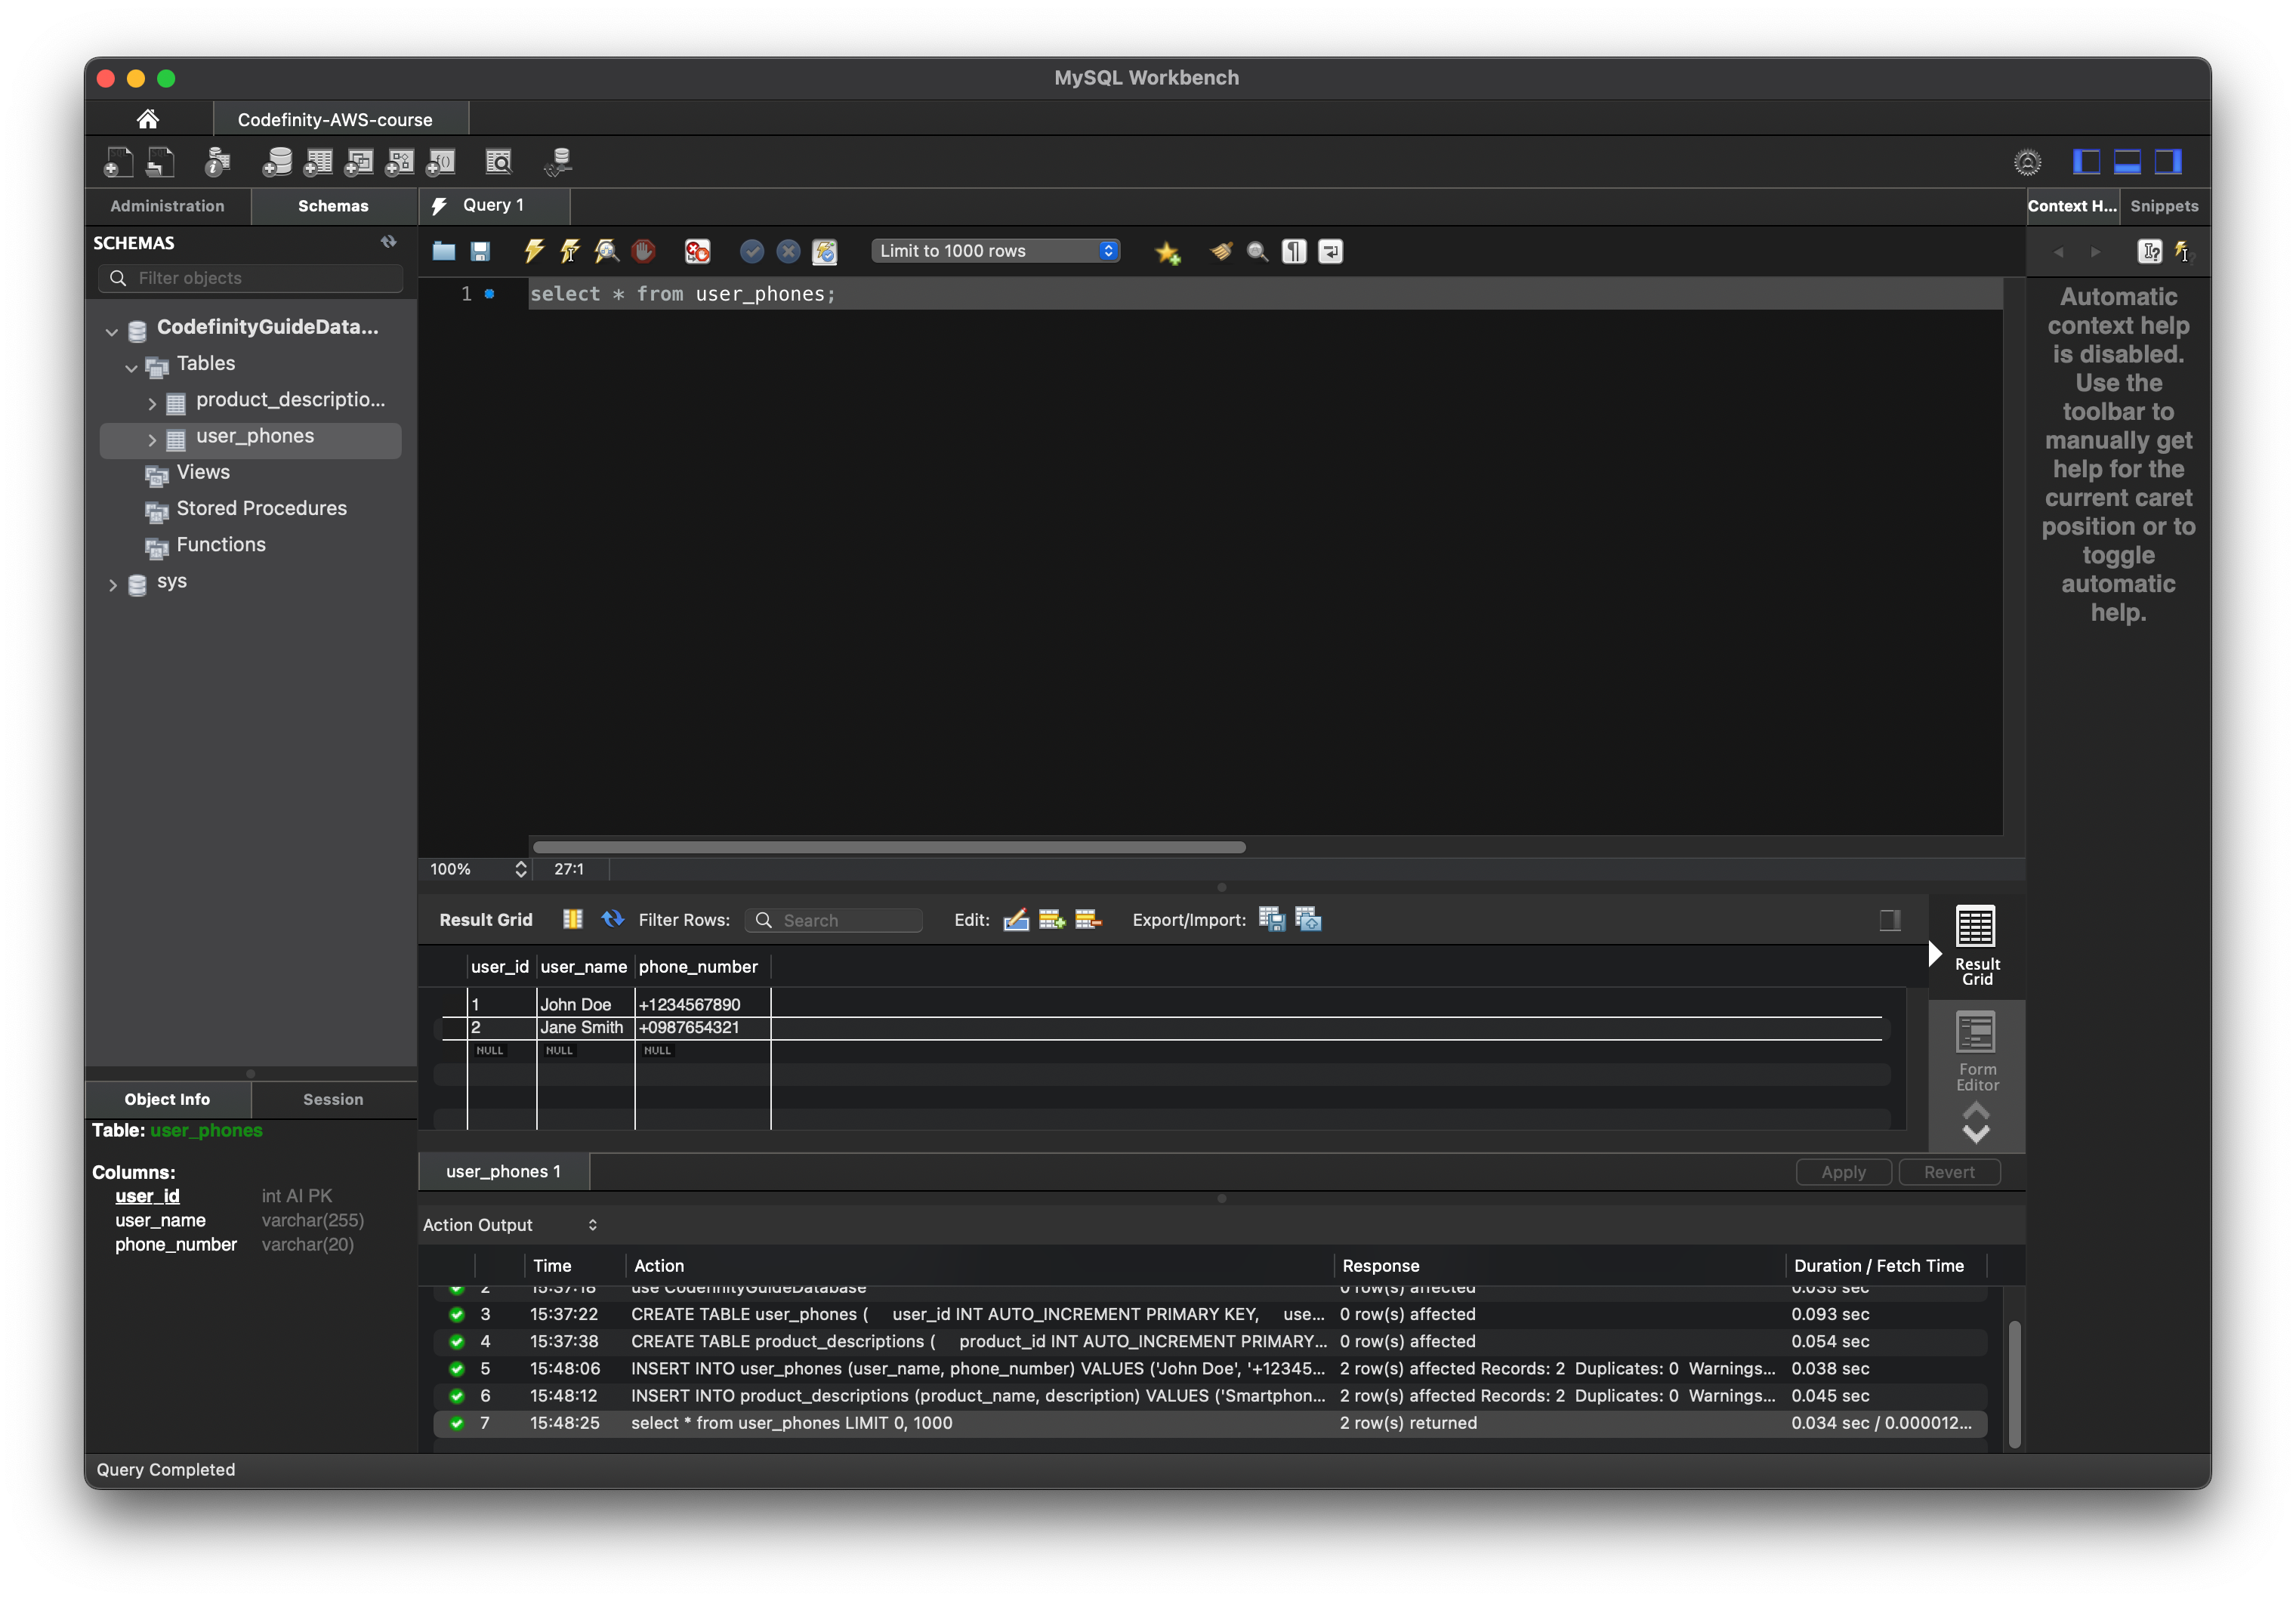
Task: Switch to the Schemas tab
Action: pyautogui.click(x=333, y=206)
